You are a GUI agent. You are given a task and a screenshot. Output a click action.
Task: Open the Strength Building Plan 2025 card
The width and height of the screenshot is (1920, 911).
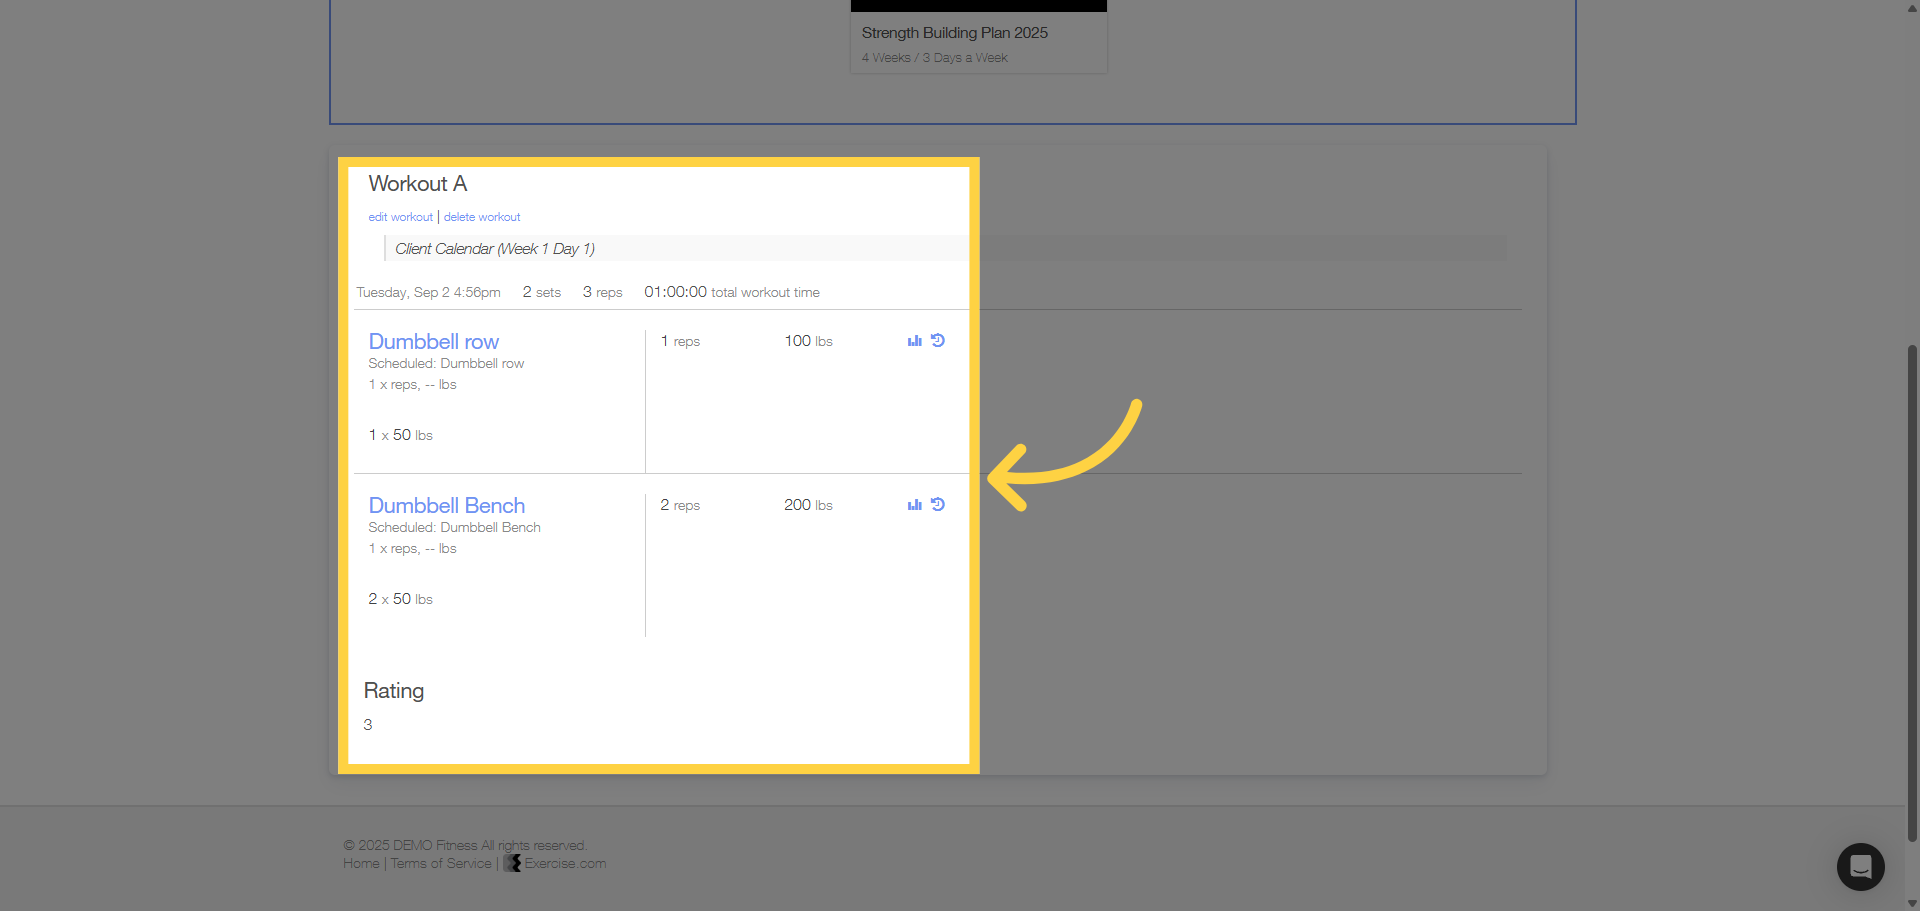click(978, 37)
